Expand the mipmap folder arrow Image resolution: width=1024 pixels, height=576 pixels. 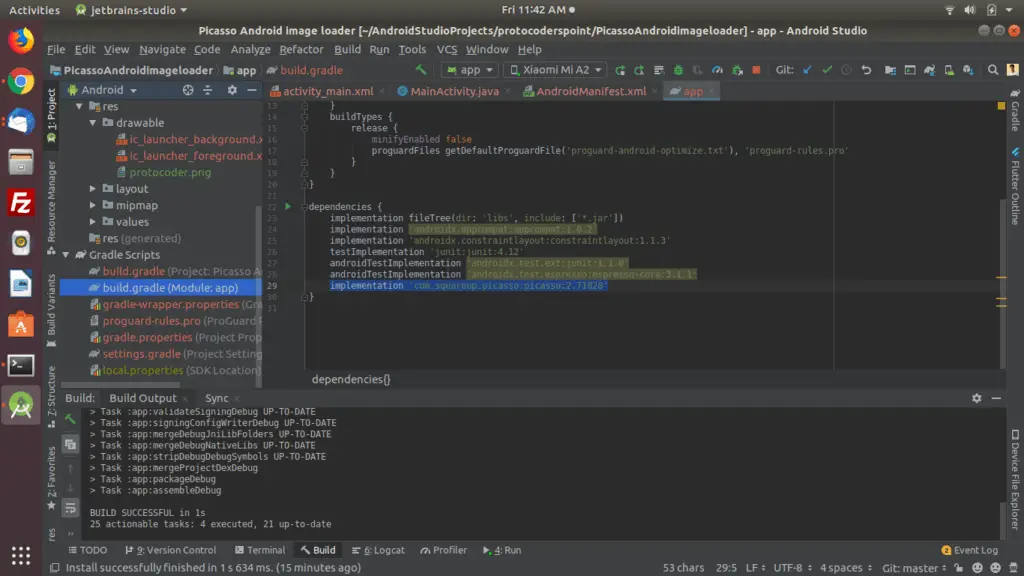93,205
